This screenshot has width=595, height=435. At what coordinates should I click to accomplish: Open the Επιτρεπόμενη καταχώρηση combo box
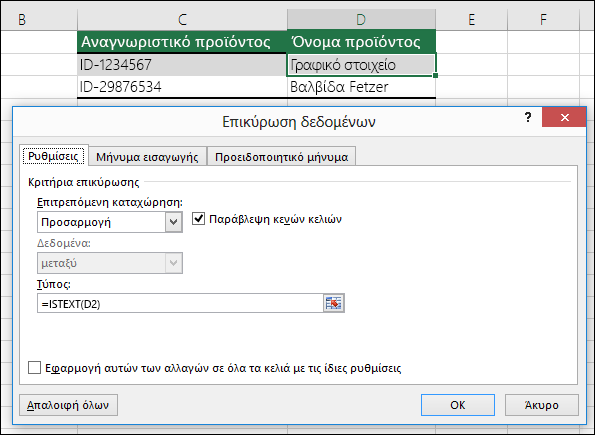point(110,222)
